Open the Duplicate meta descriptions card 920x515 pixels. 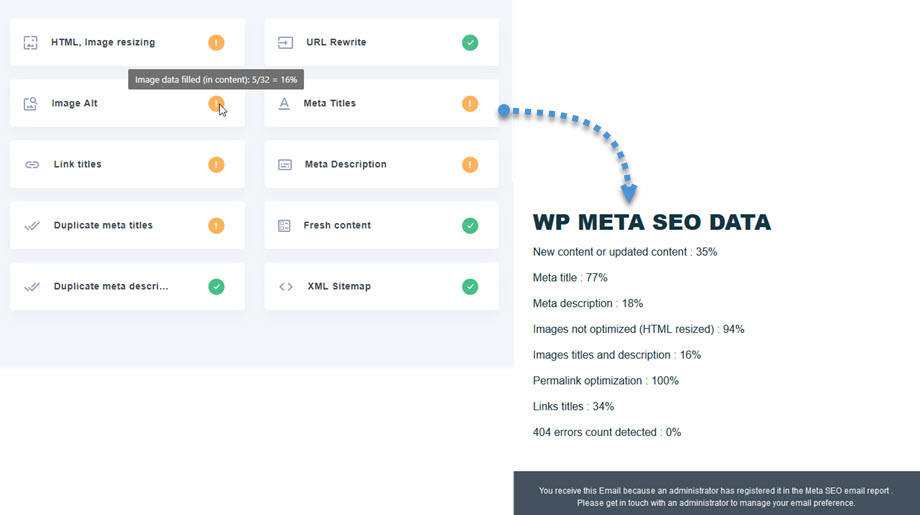[x=111, y=287]
